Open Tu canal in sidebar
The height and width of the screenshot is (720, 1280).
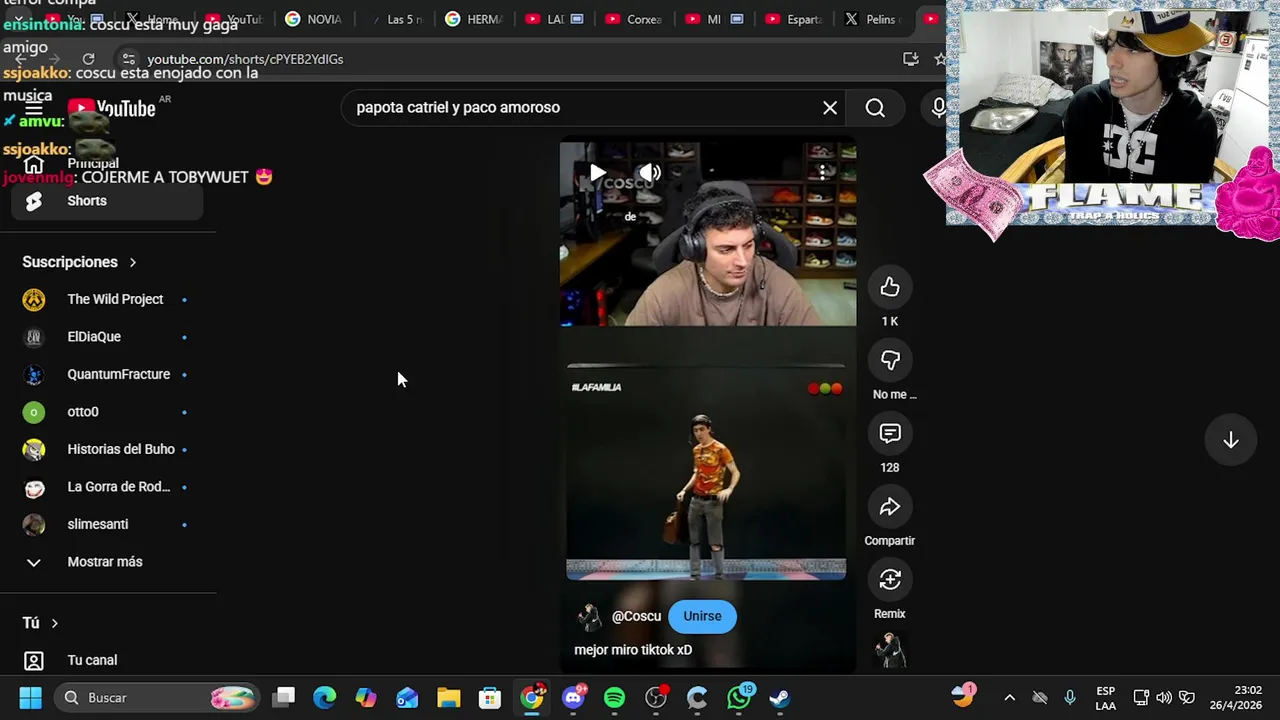[x=107, y=660]
